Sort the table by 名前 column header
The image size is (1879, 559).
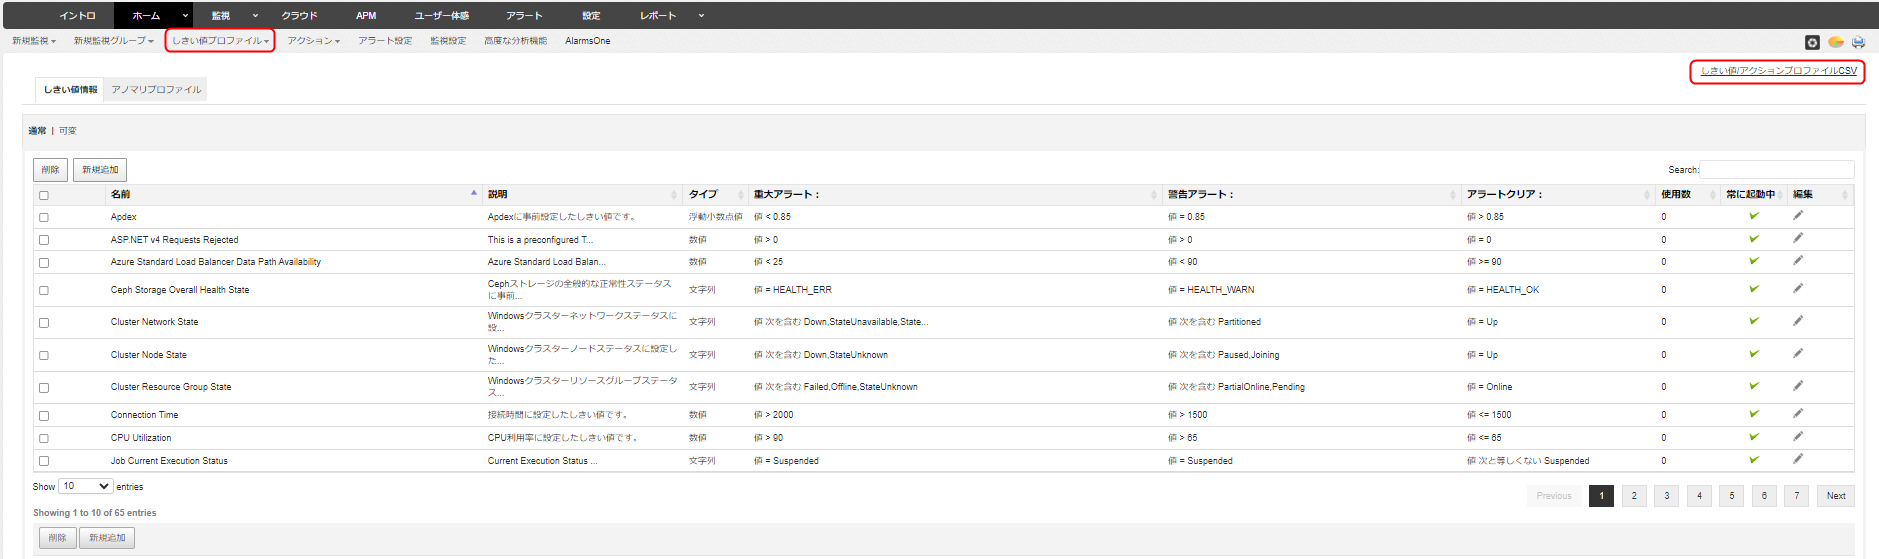[121, 194]
